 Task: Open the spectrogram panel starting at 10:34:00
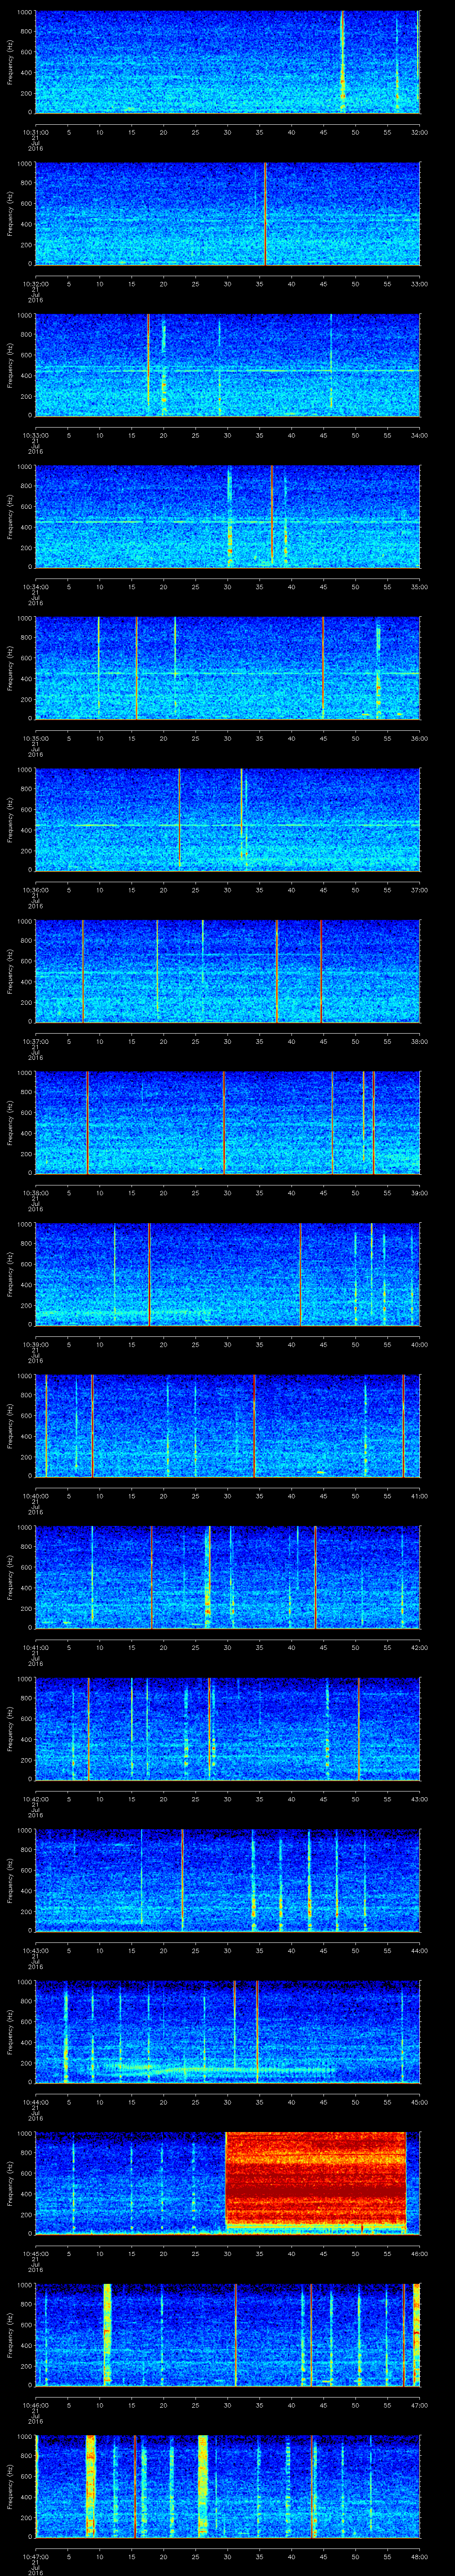click(227, 517)
